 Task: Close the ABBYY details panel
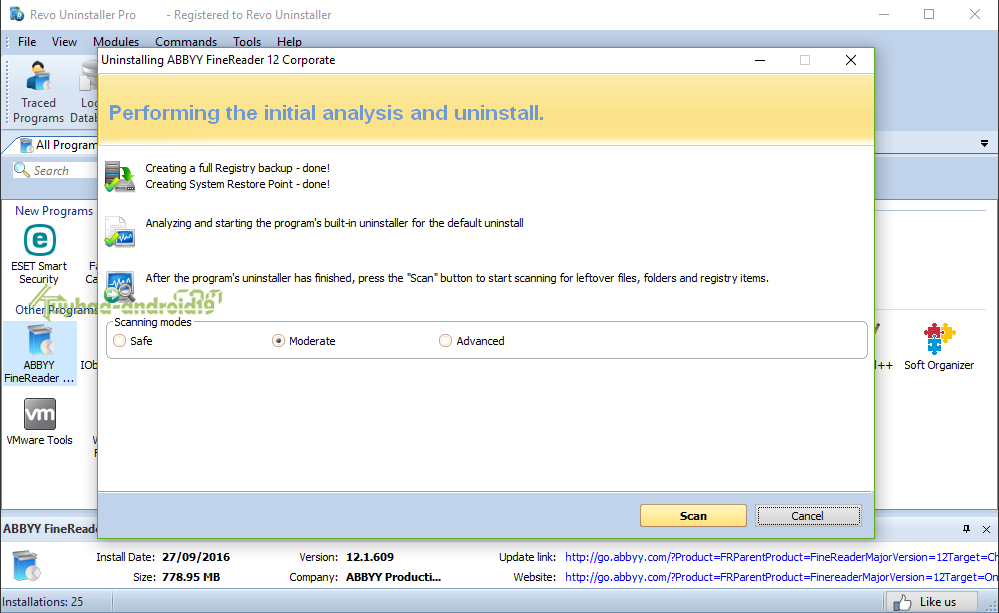[986, 529]
